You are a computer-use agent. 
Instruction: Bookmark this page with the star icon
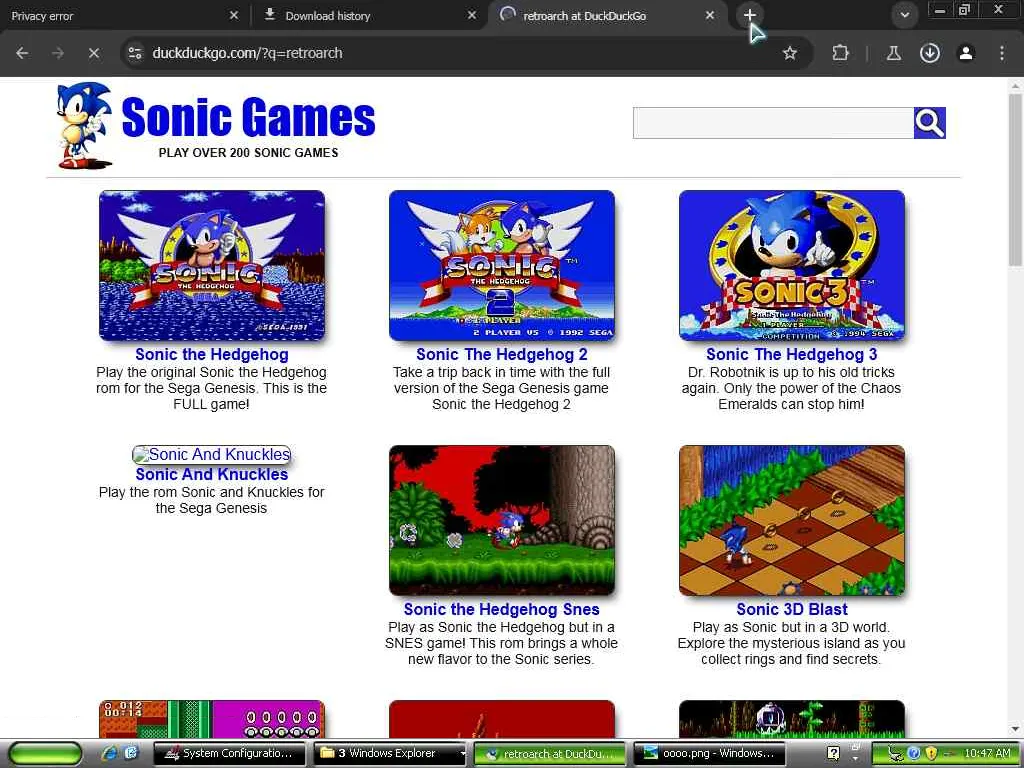[x=790, y=53]
